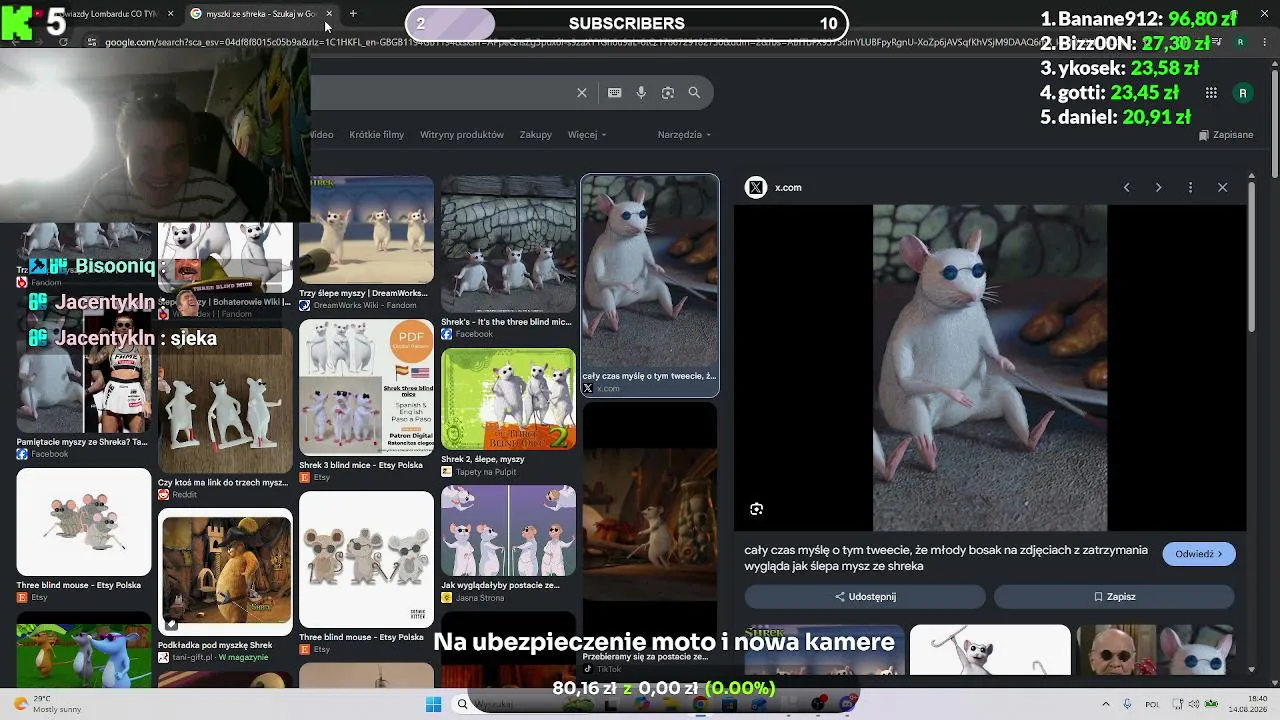
Task: Switch to the Witryny produktów tab
Action: point(462,135)
